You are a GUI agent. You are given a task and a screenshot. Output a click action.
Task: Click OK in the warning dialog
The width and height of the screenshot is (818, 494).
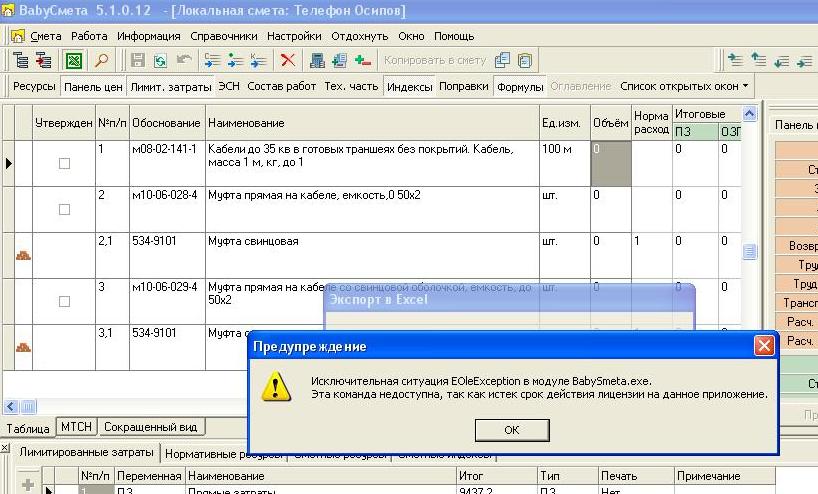[512, 430]
